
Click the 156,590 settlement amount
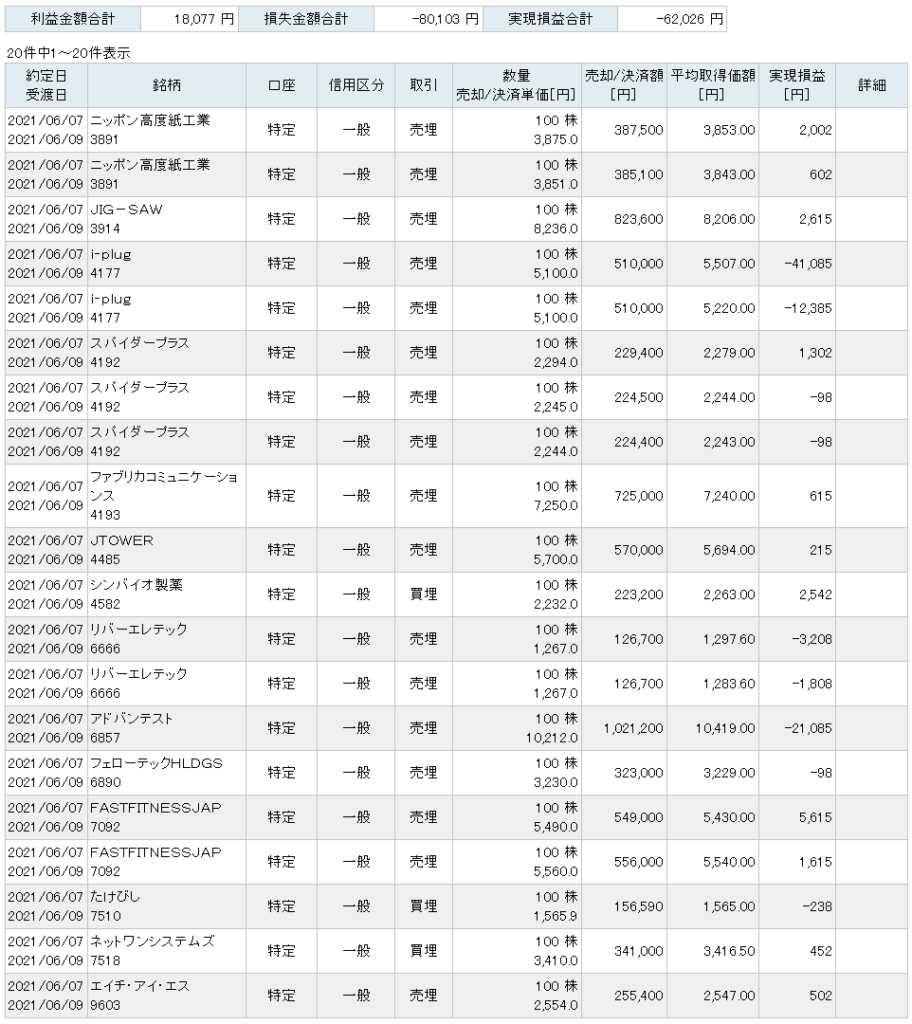[638, 907]
